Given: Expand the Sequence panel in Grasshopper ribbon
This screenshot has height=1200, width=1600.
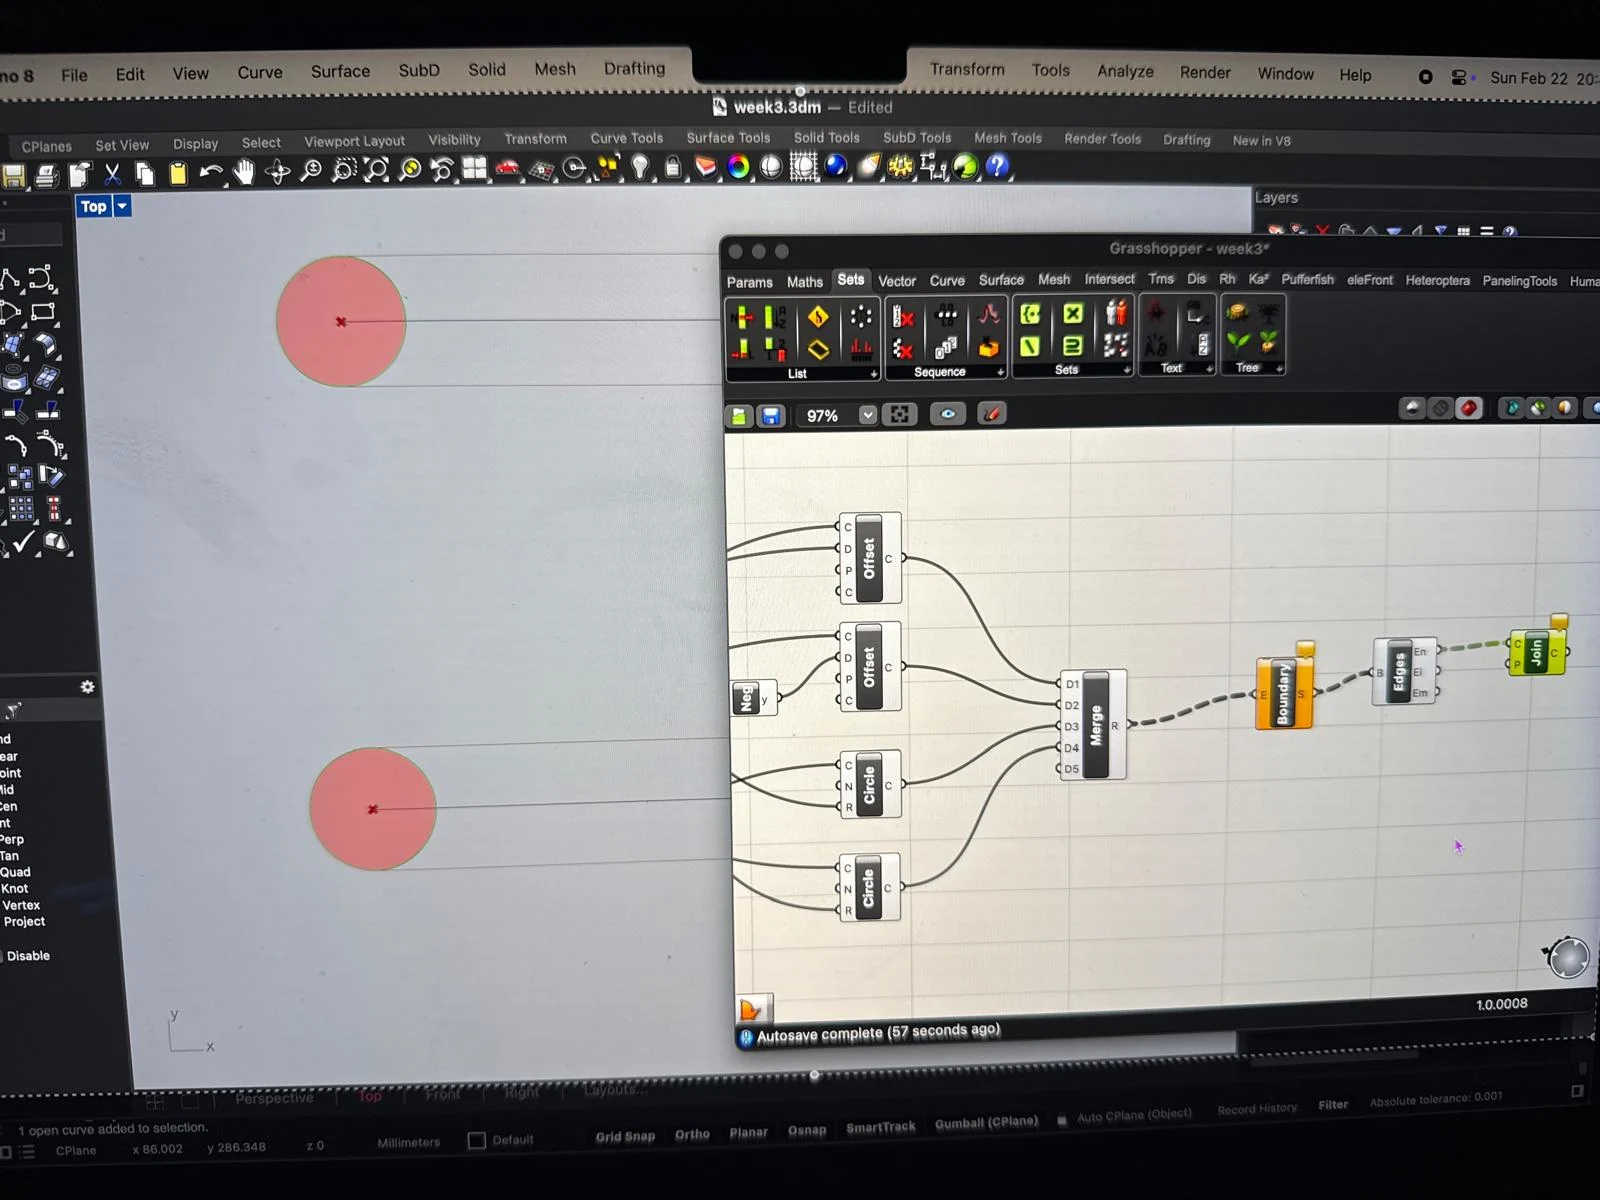Looking at the screenshot, I should [x=1000, y=372].
